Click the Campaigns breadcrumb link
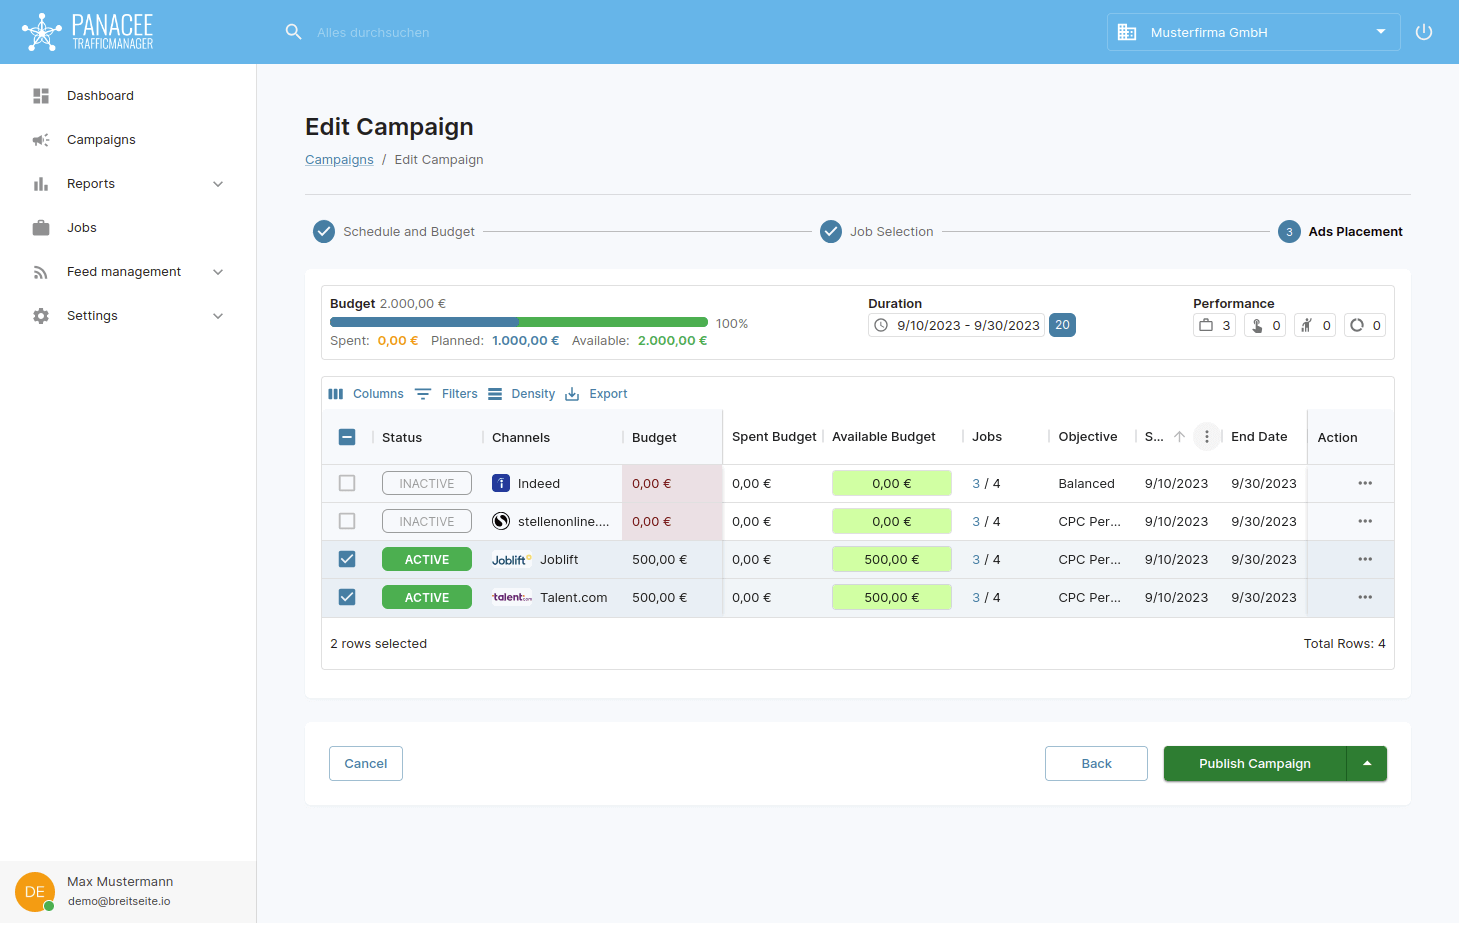This screenshot has width=1467, height=929. click(339, 160)
